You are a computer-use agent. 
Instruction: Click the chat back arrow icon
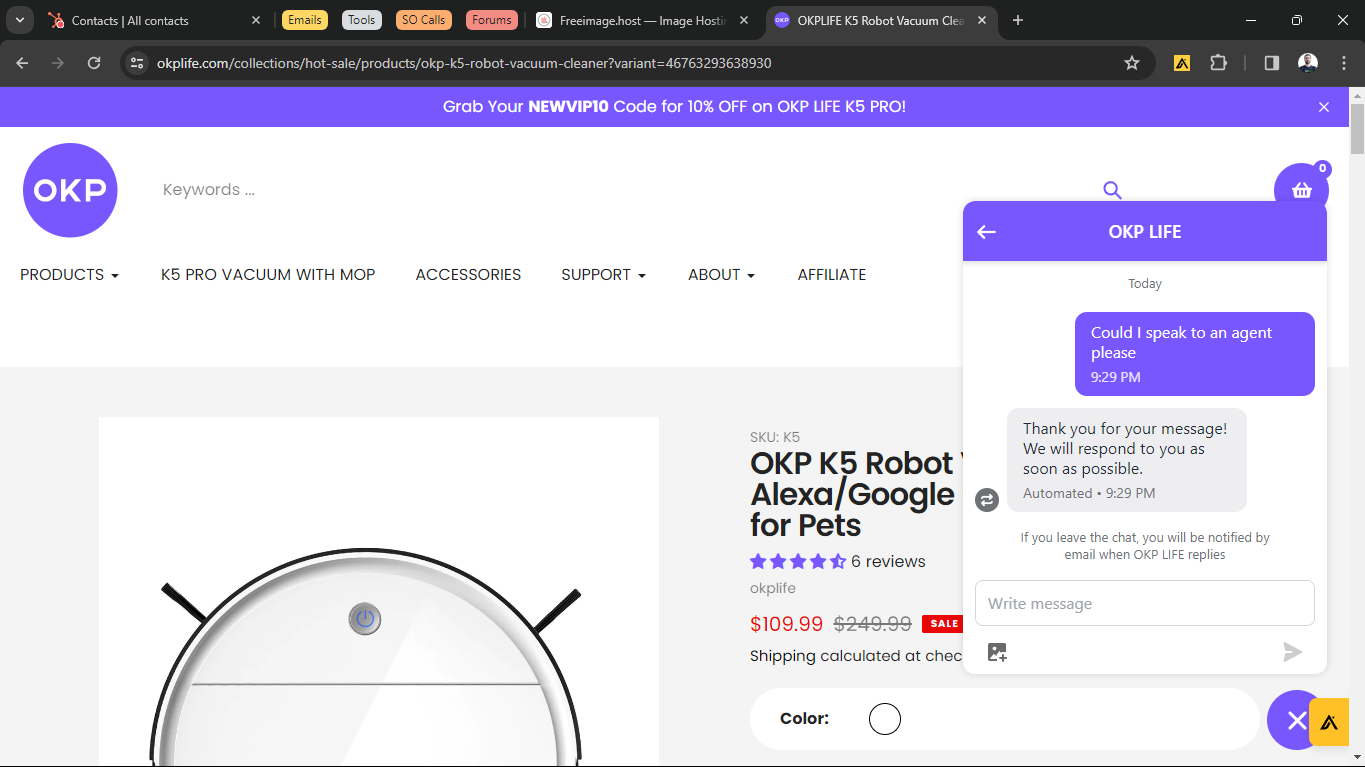point(986,232)
